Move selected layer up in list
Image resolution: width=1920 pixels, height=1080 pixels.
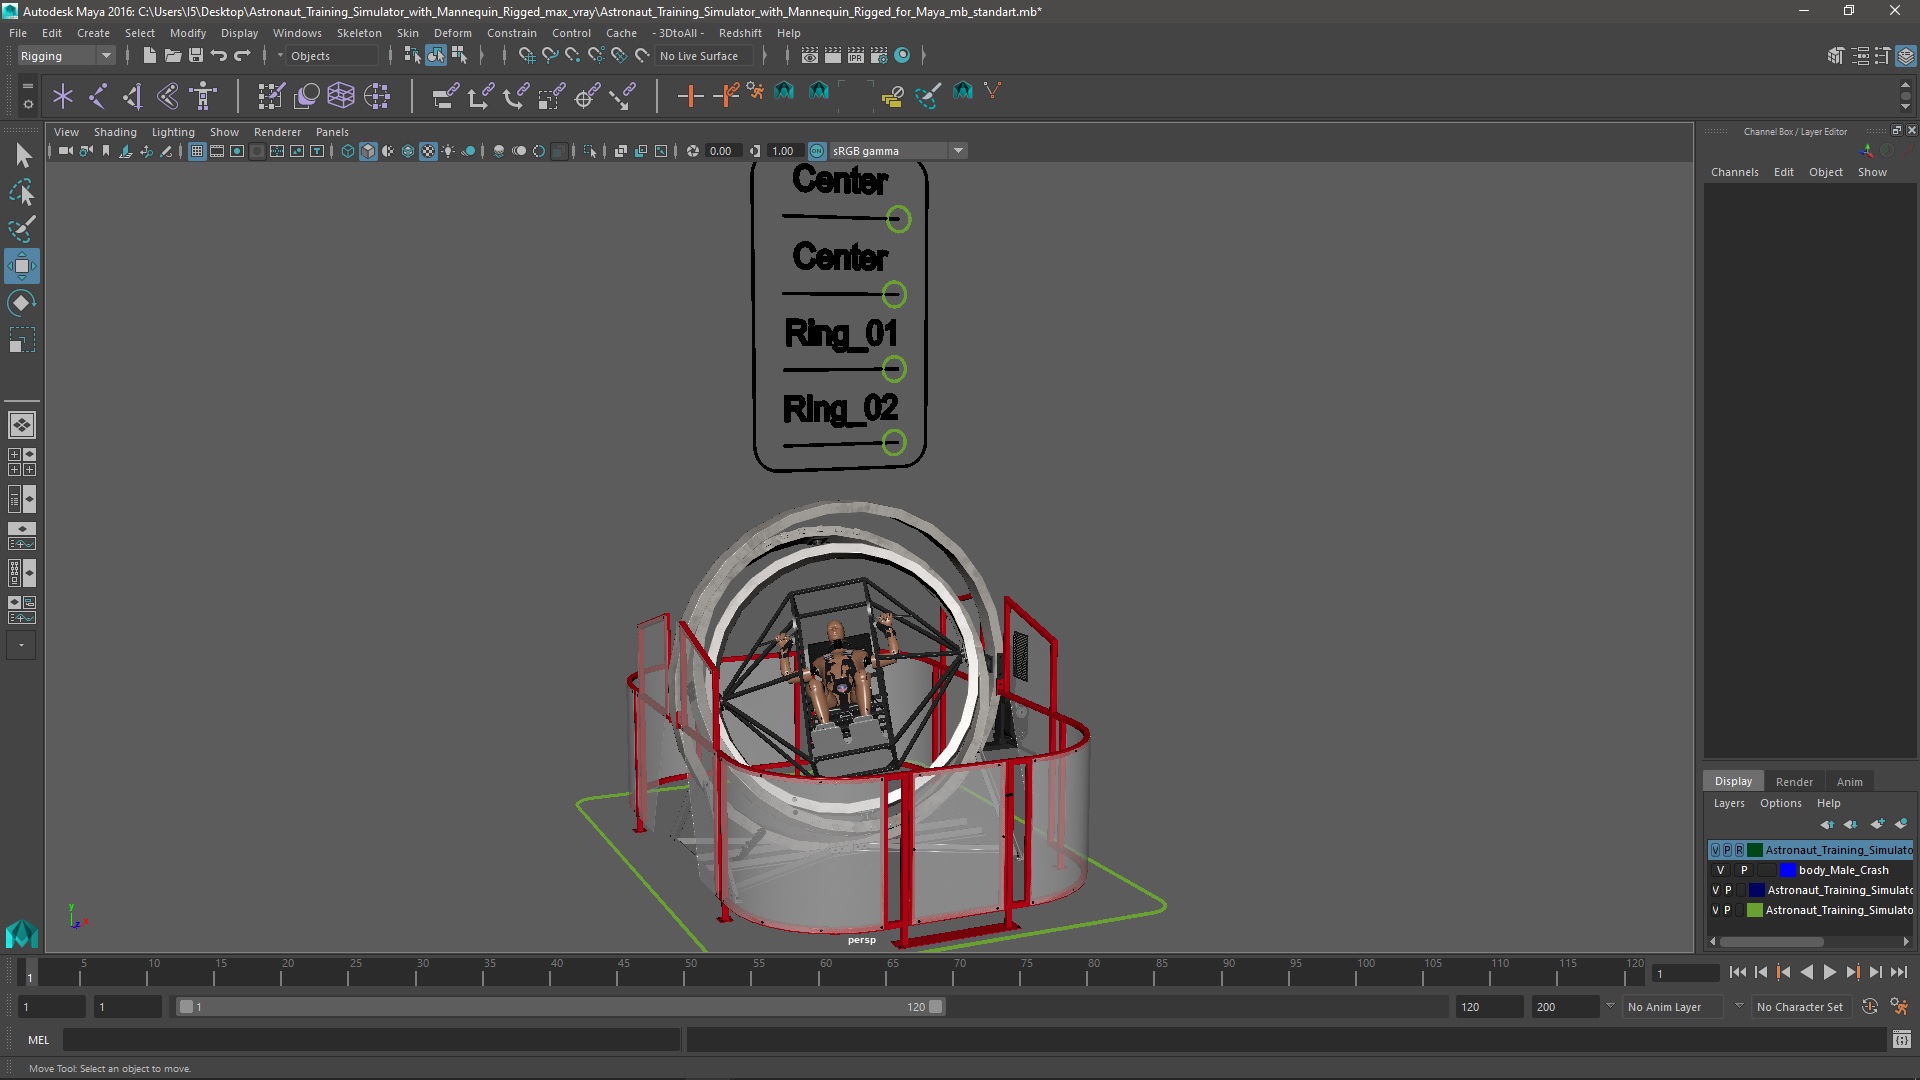pyautogui.click(x=1827, y=824)
